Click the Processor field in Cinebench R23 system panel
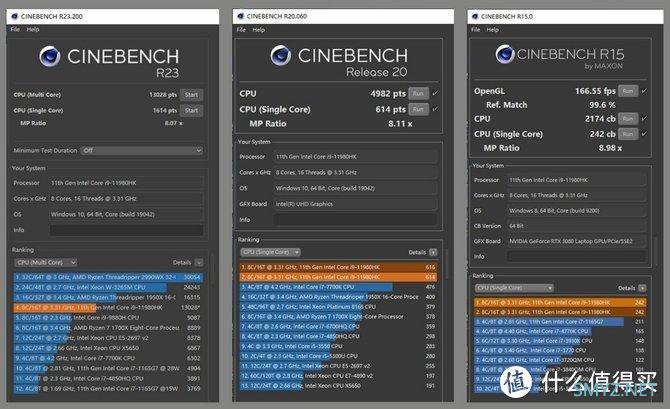 pyautogui.click(x=126, y=183)
